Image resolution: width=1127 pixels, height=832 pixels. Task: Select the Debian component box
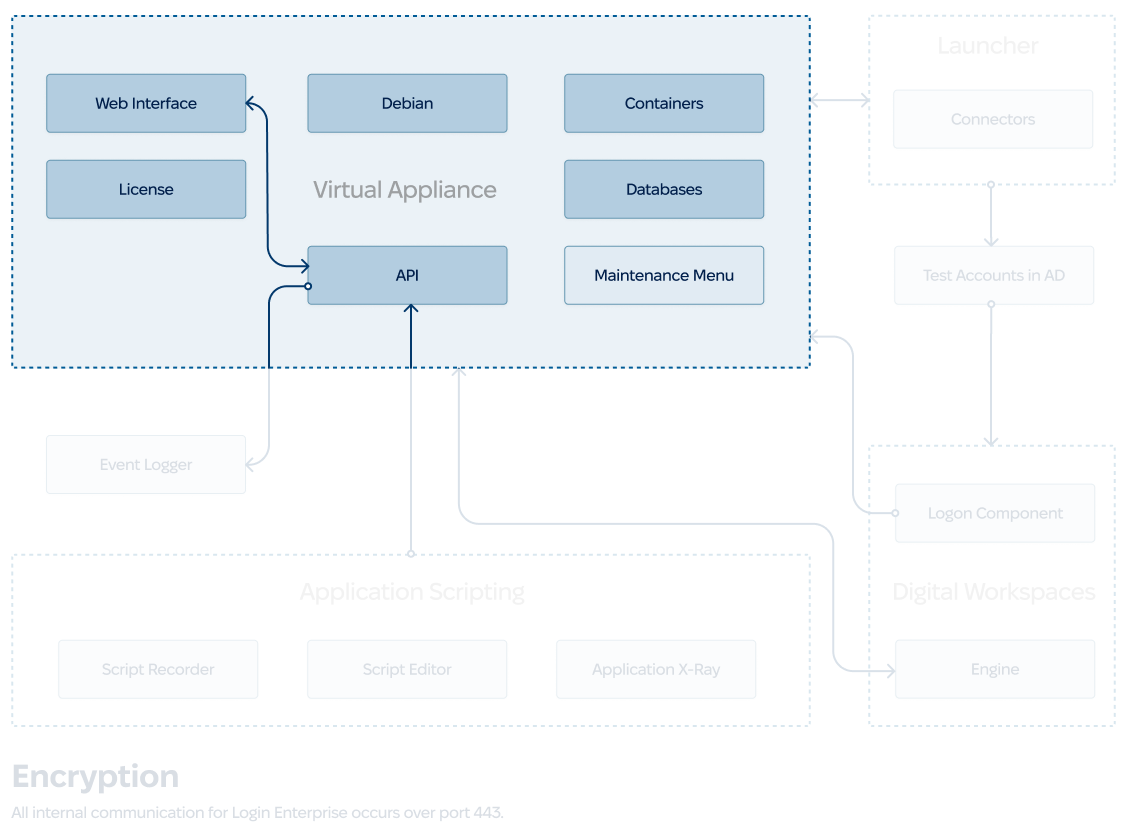[407, 103]
